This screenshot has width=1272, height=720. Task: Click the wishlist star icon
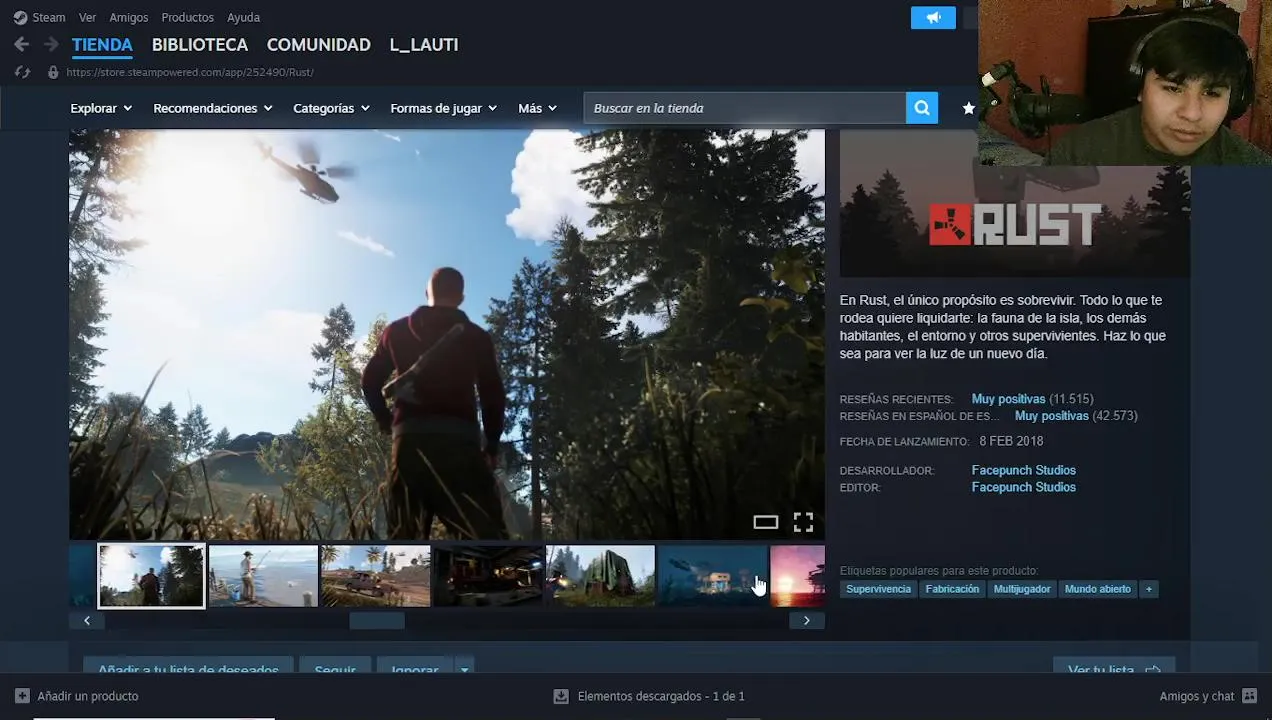pos(968,108)
